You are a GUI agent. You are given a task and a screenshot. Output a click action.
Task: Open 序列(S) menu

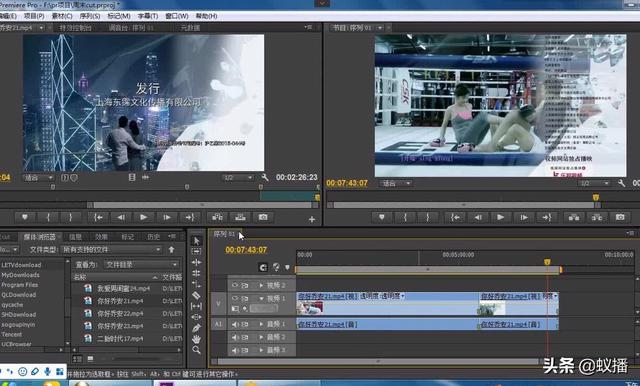[x=90, y=16]
